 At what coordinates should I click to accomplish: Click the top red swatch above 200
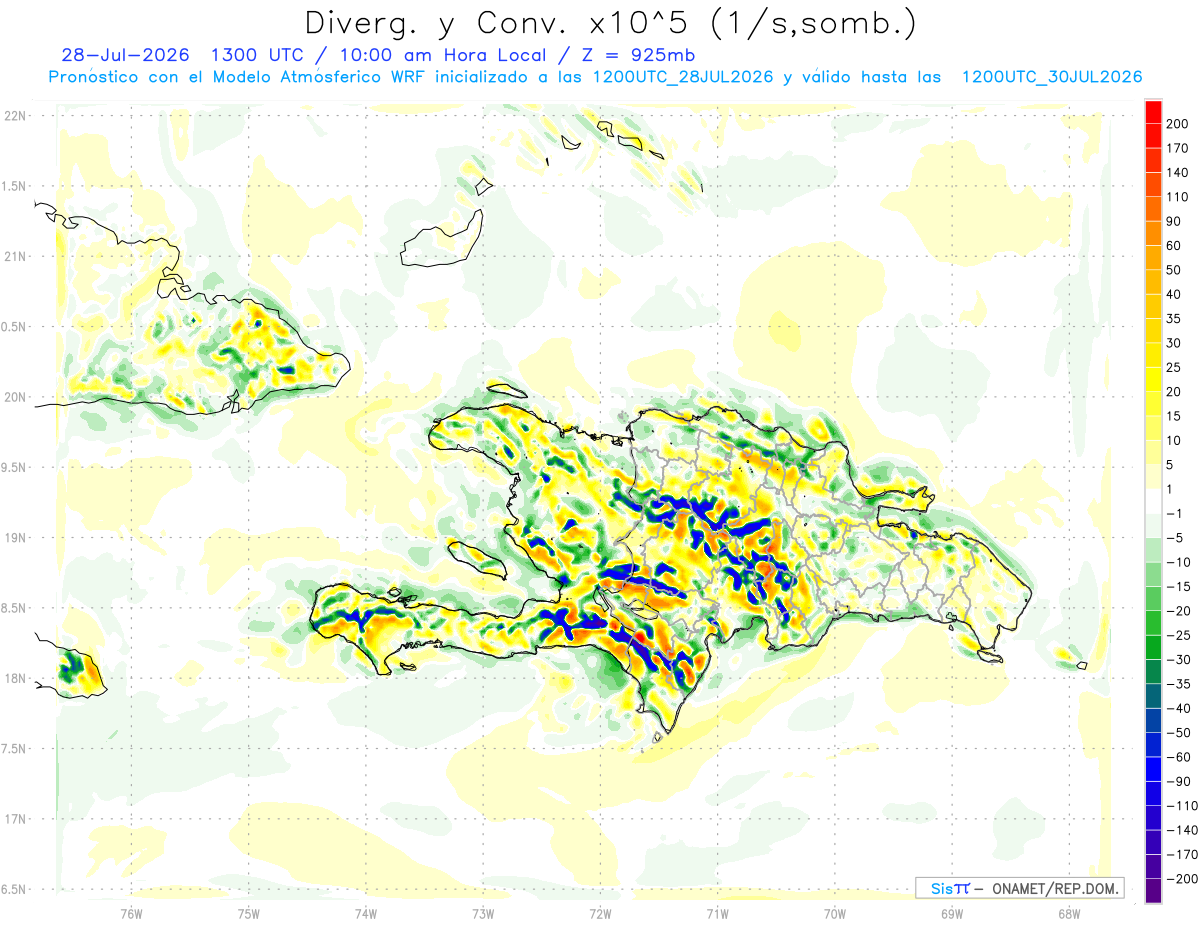pyautogui.click(x=1153, y=112)
